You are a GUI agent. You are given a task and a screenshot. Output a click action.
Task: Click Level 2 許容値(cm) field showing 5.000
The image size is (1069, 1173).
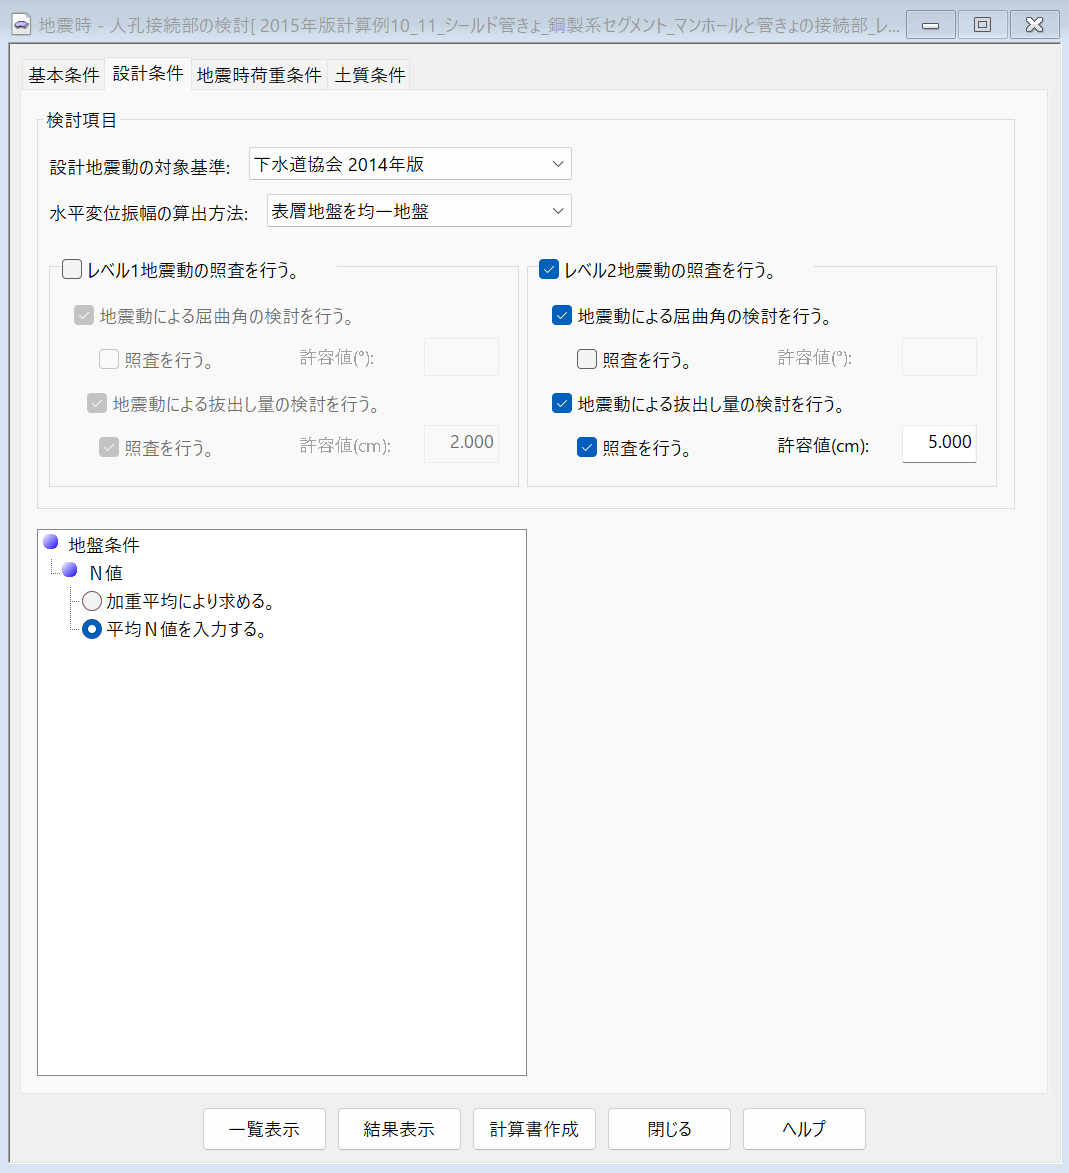(x=938, y=443)
